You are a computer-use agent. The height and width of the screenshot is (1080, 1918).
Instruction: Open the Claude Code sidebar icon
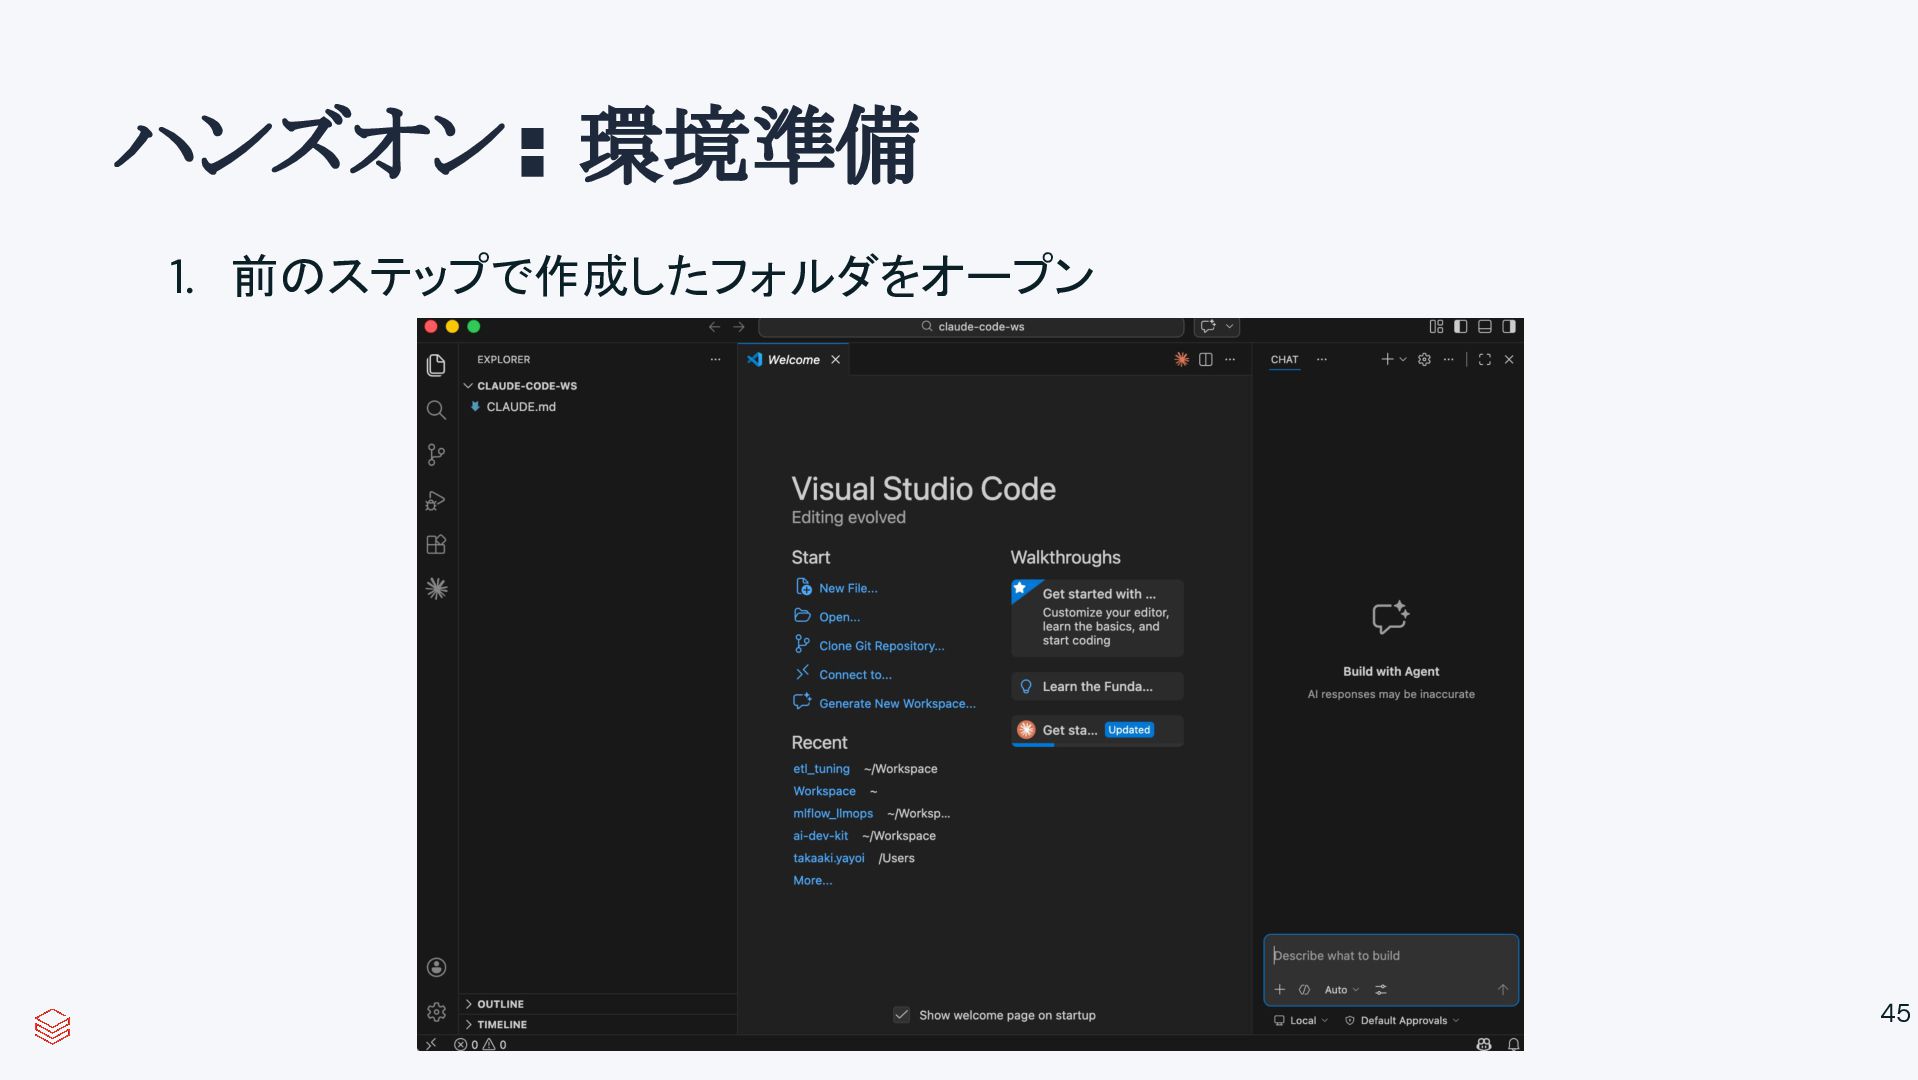pos(436,589)
